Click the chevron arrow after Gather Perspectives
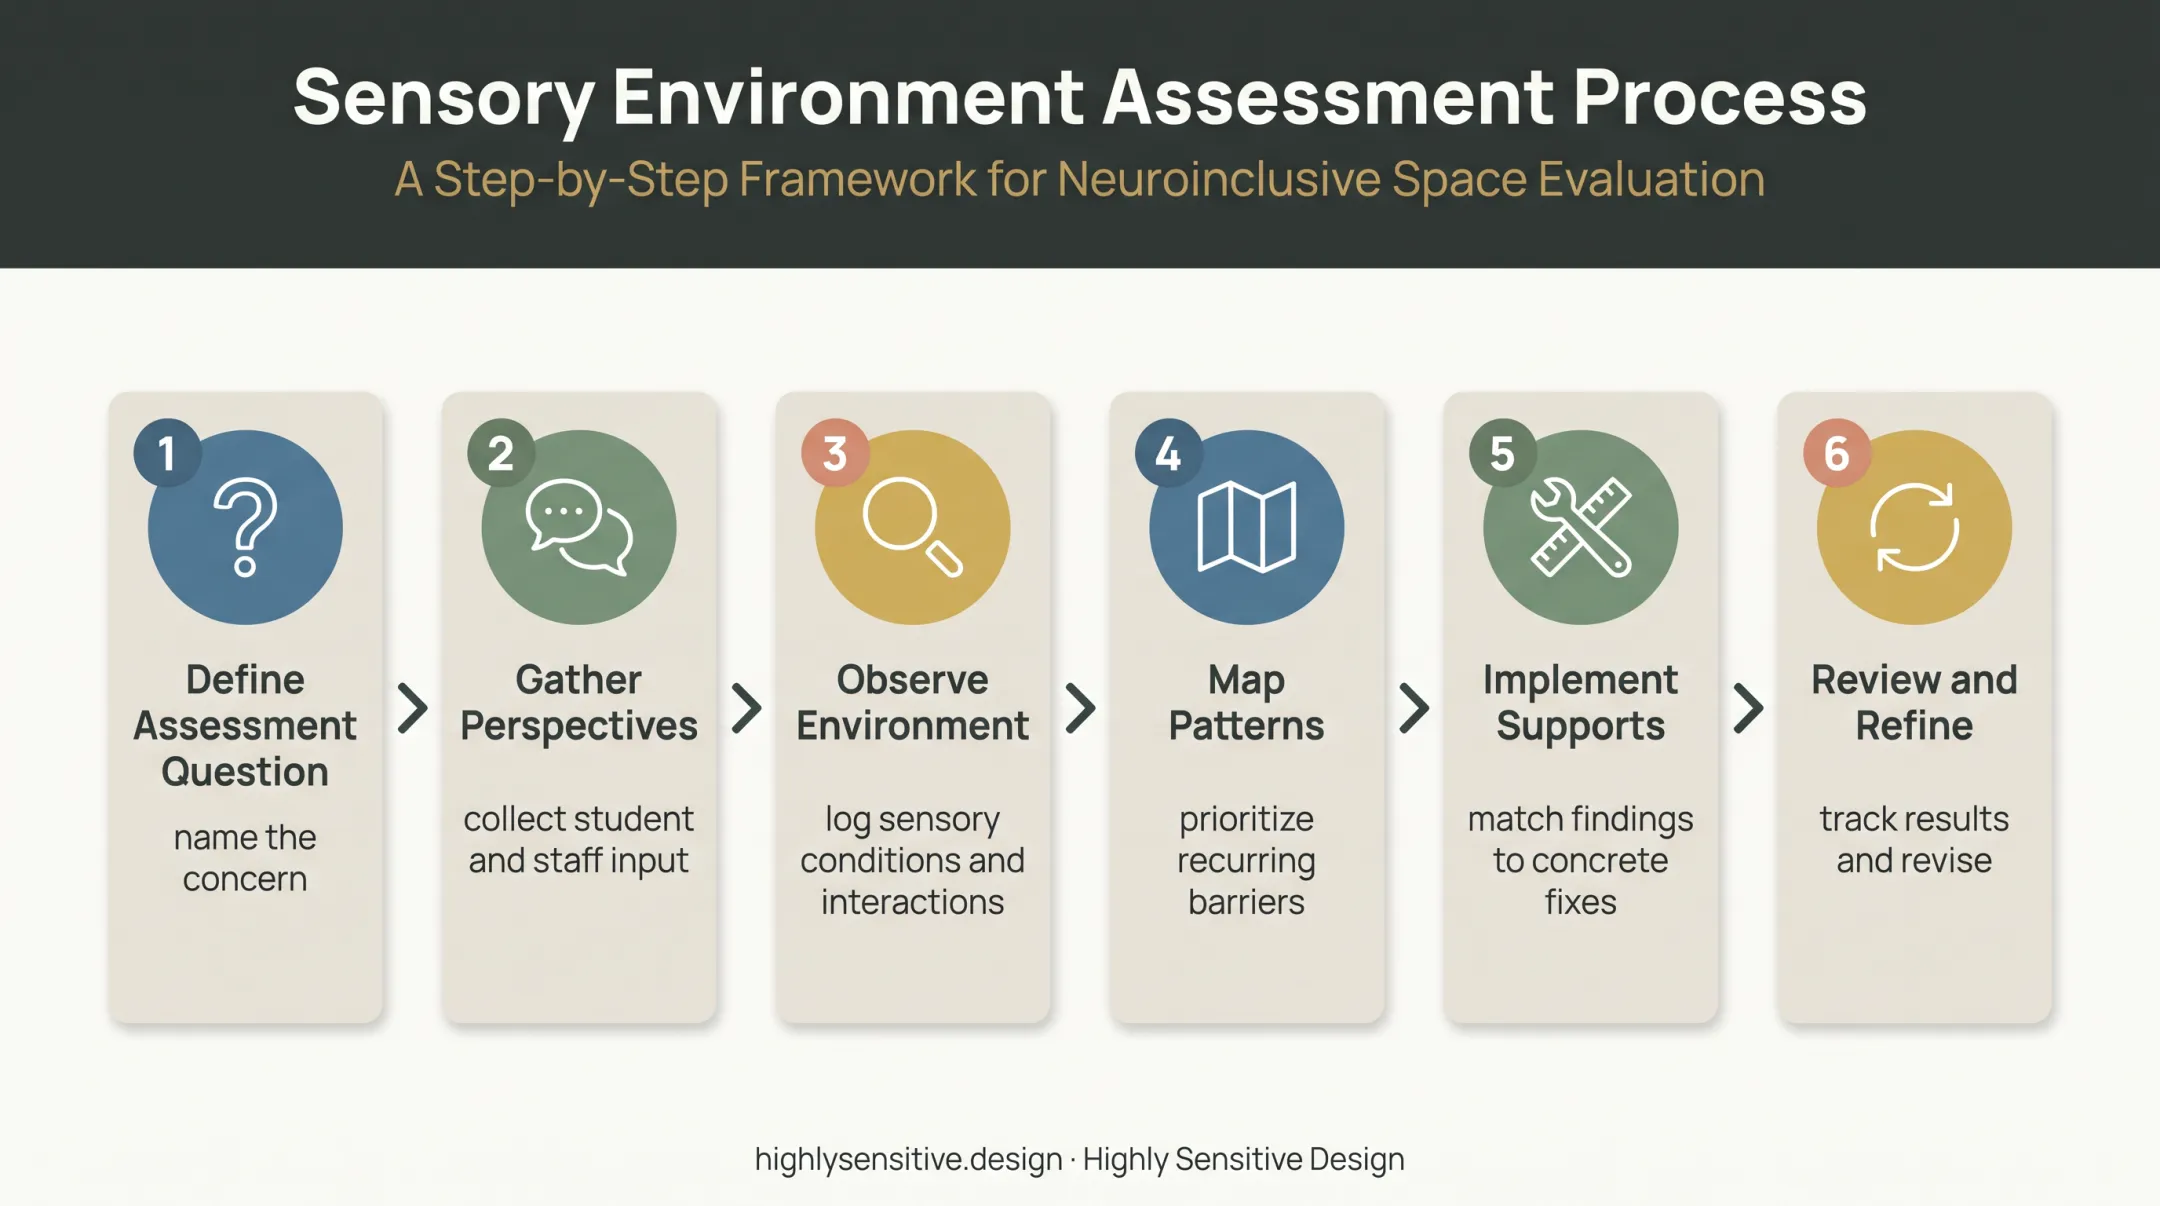This screenshot has width=2160, height=1206. click(x=746, y=708)
